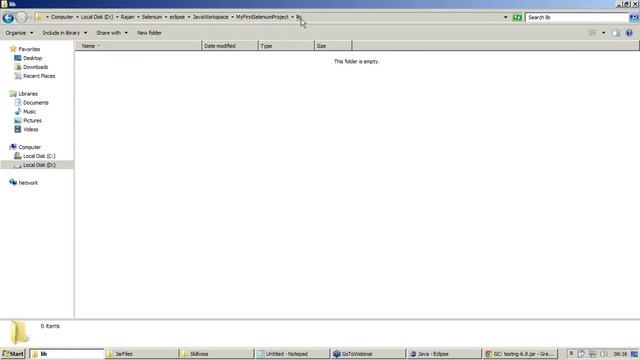Sort by Name column header

point(138,46)
